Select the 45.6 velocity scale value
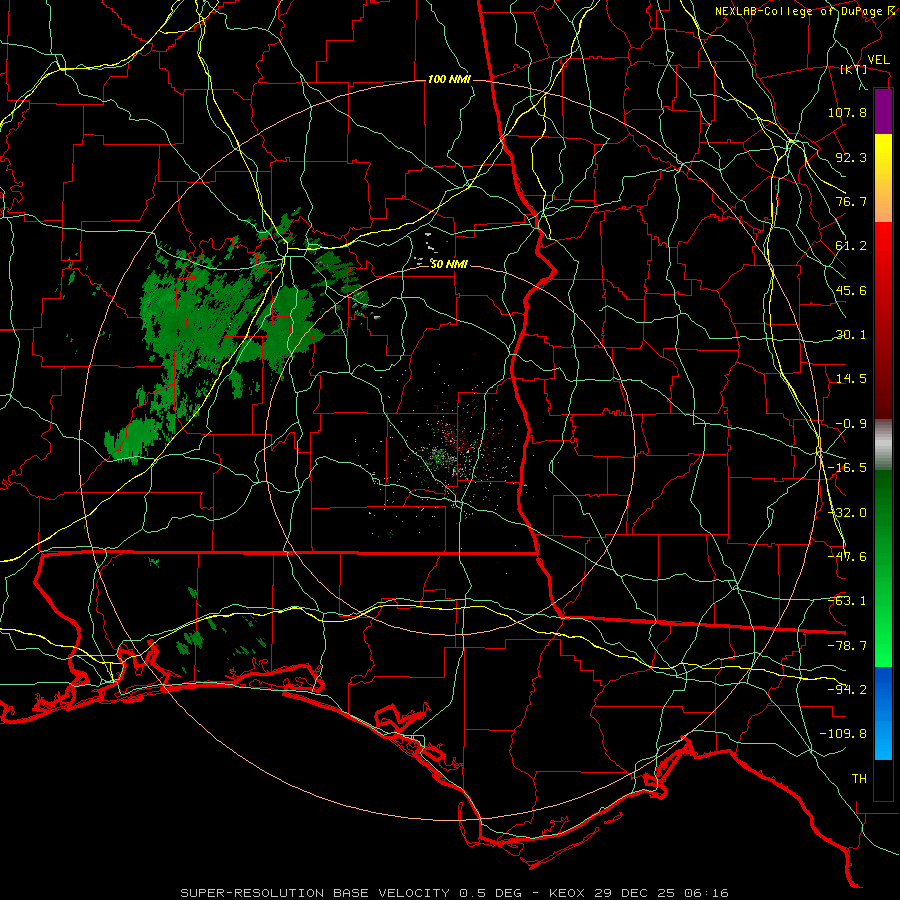This screenshot has width=900, height=900. [851, 290]
